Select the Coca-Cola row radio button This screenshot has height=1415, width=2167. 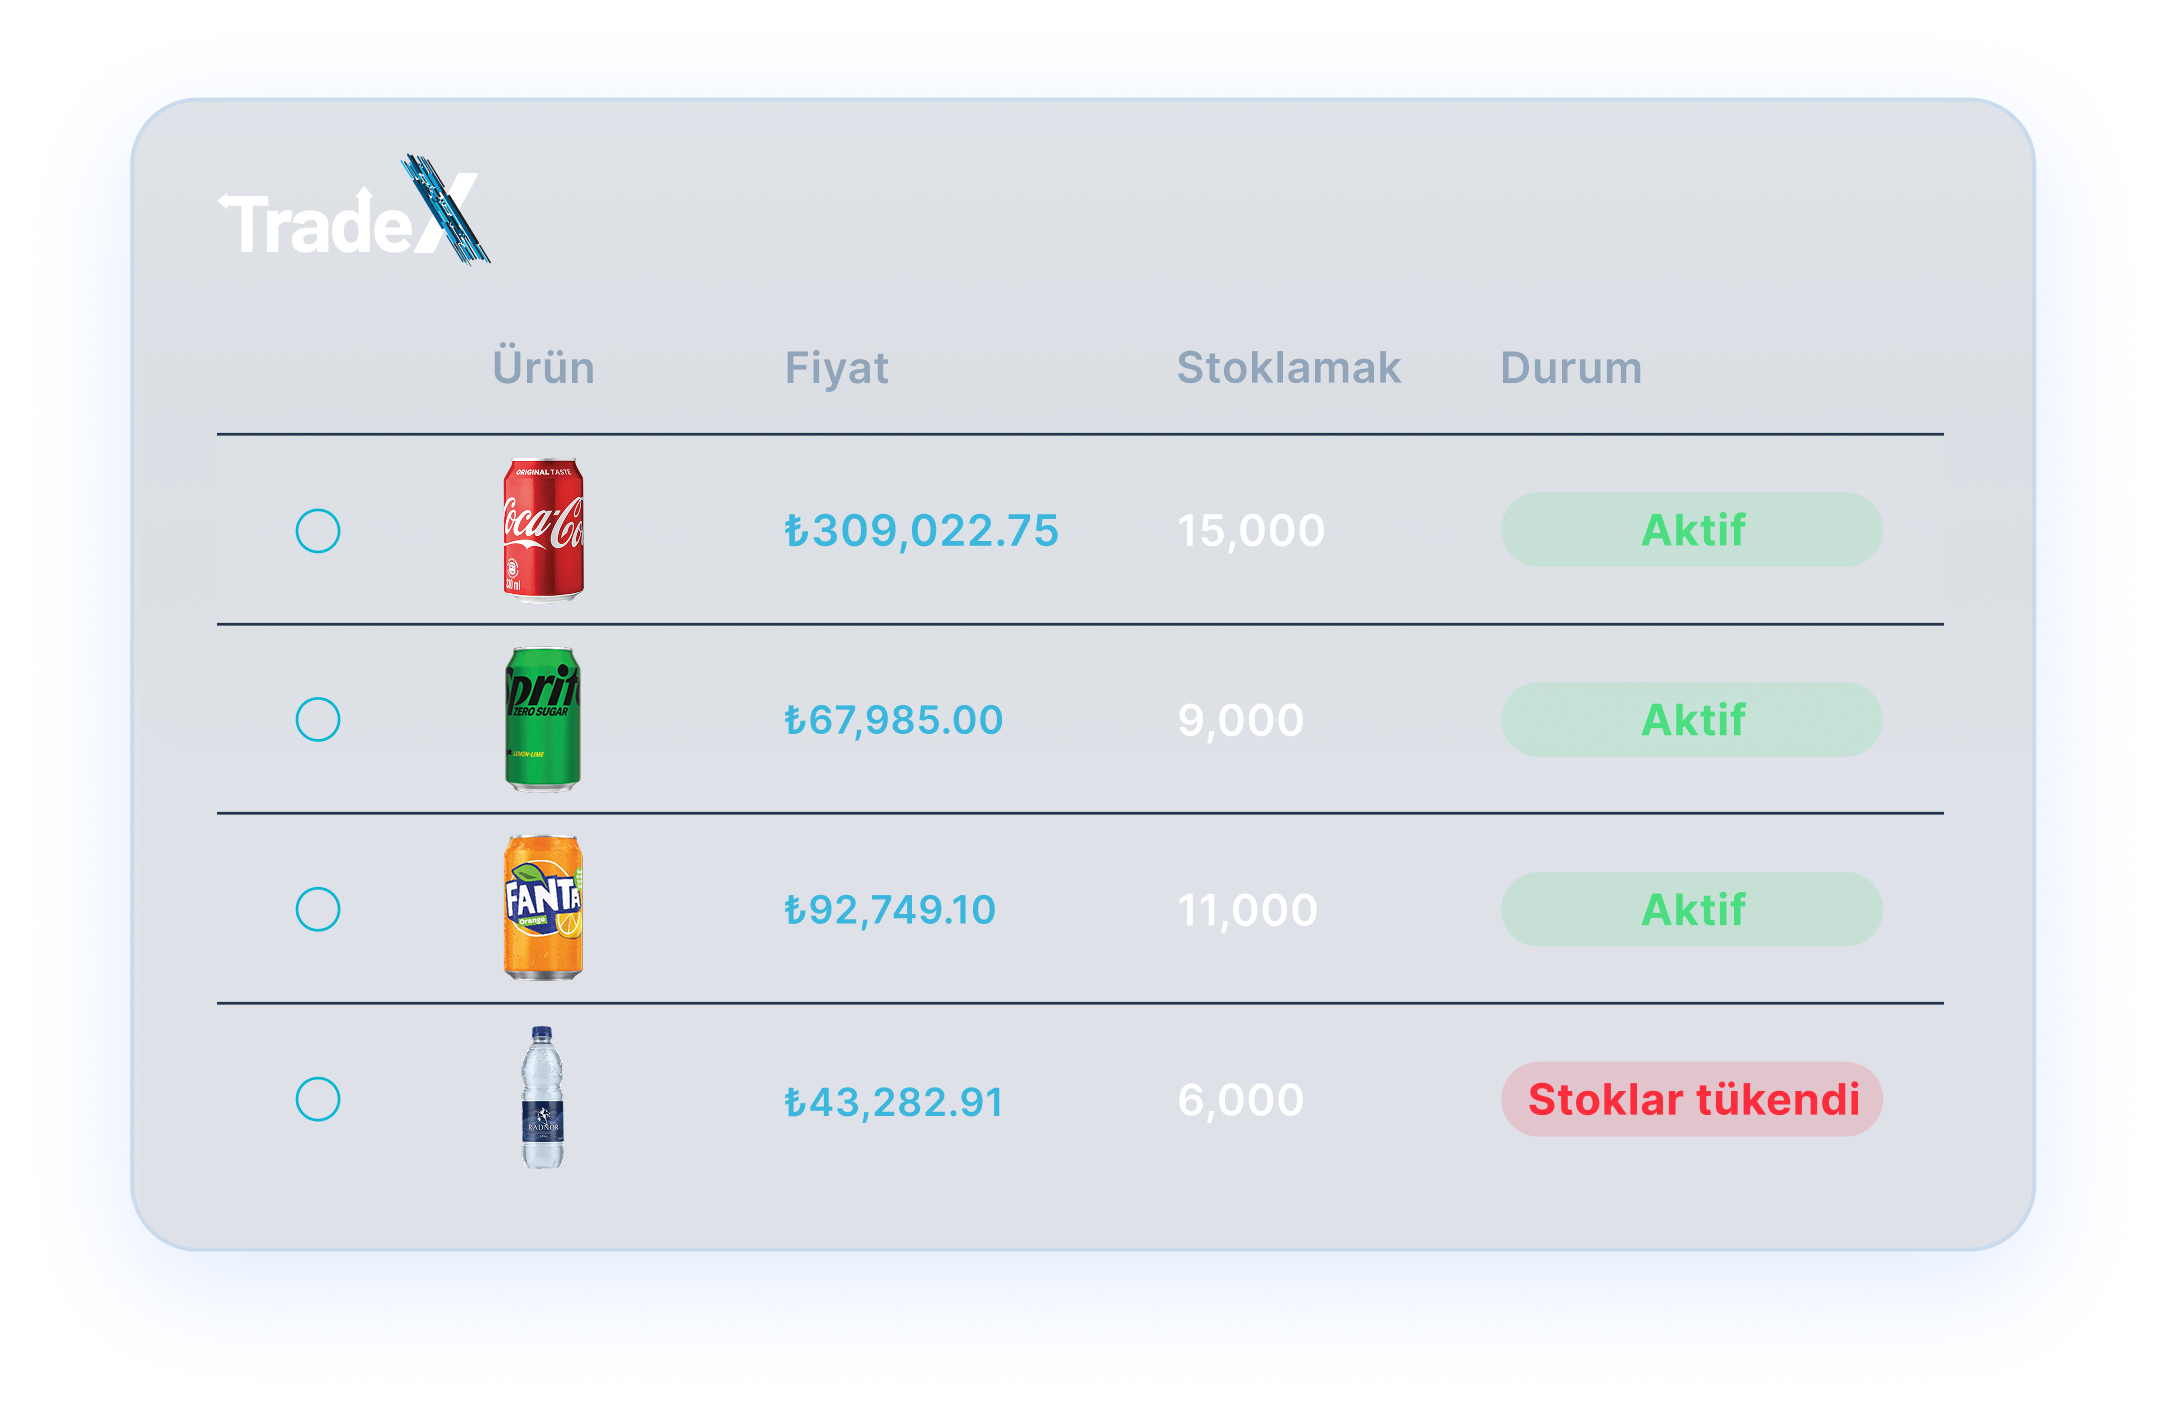coord(318,530)
